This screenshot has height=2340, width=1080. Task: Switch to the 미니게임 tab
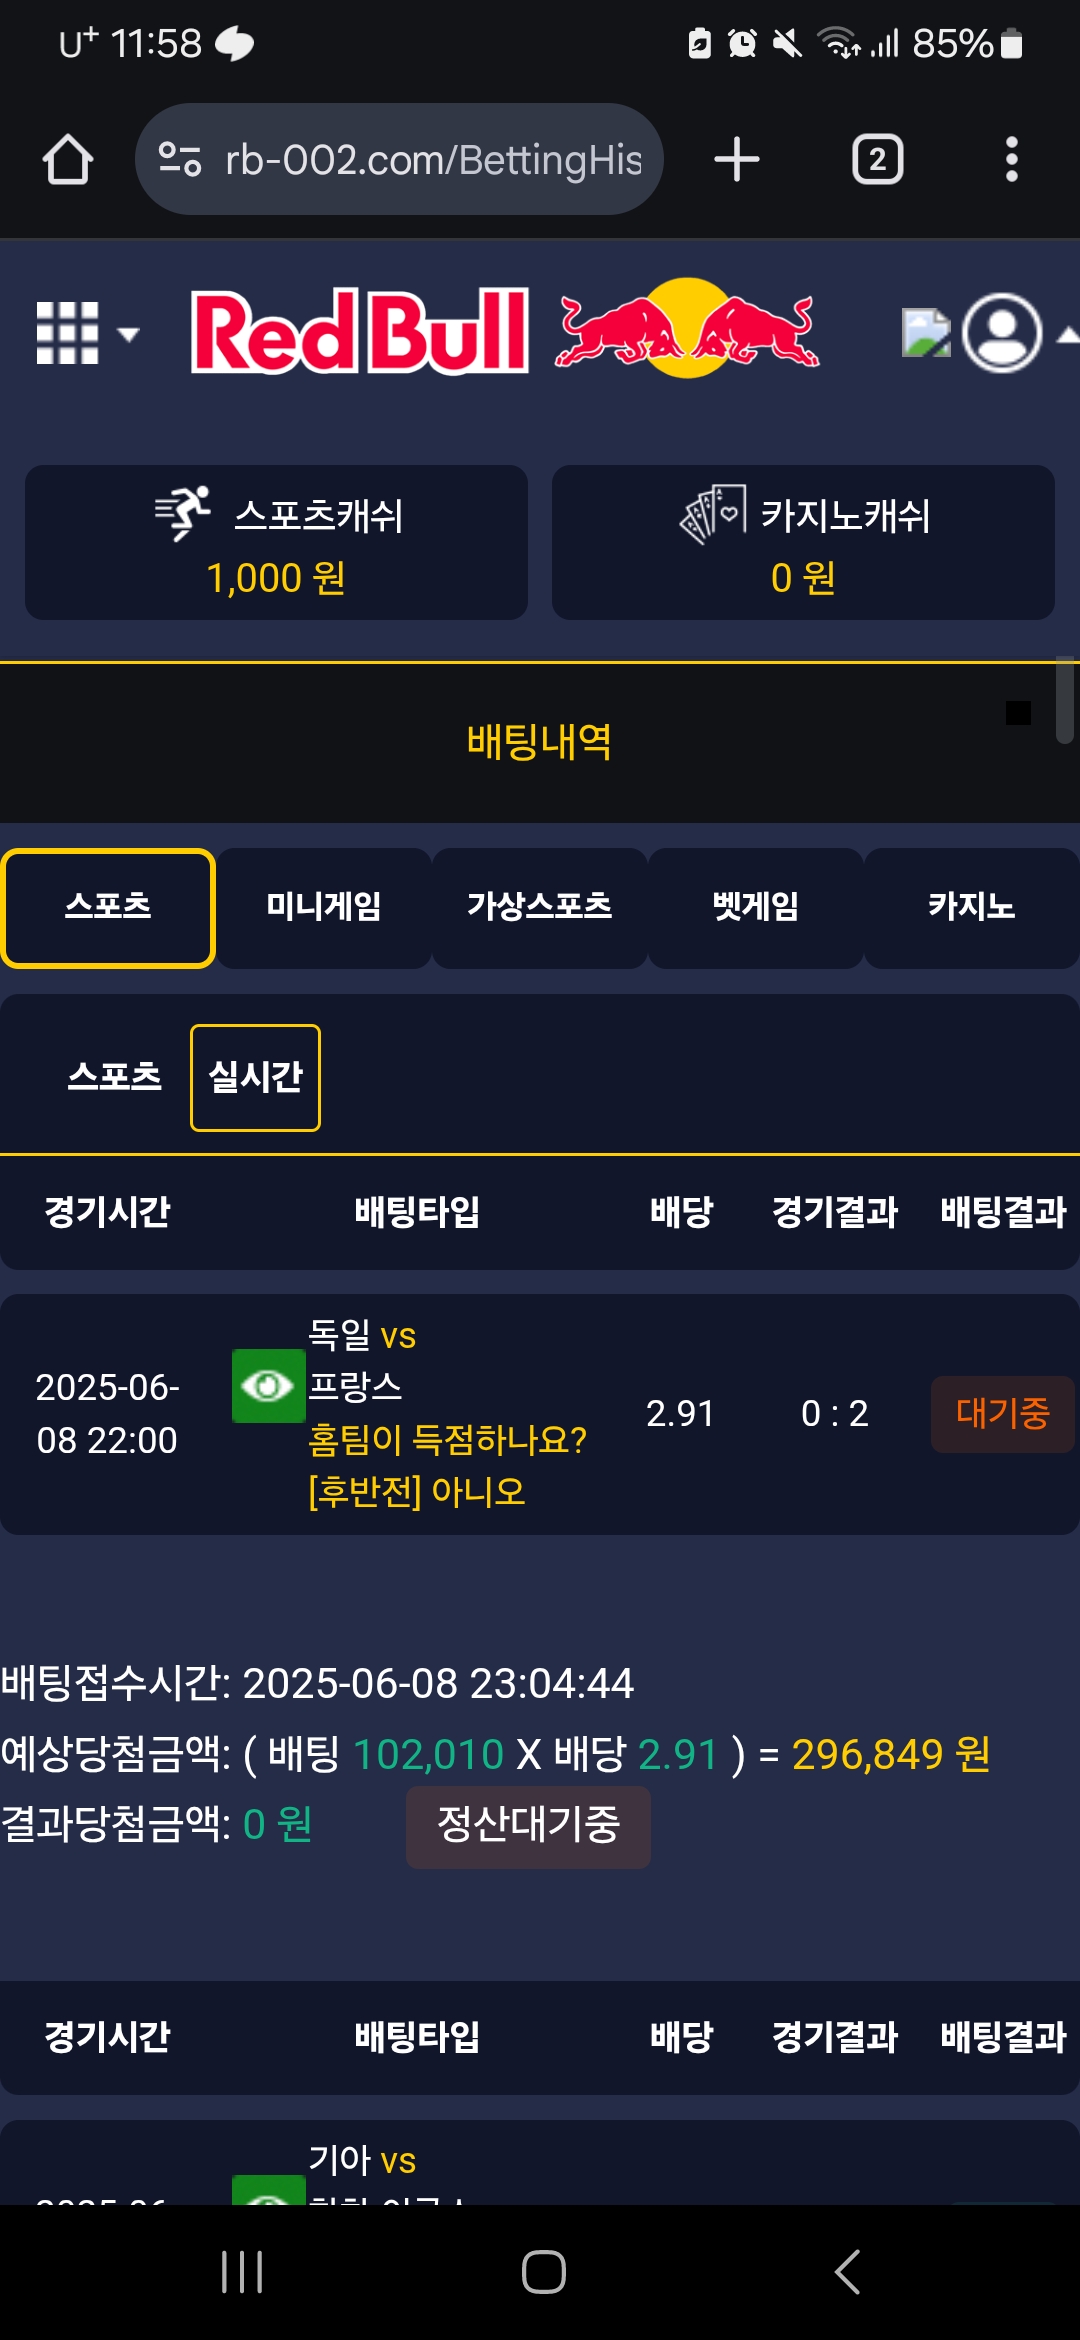pyautogui.click(x=324, y=908)
